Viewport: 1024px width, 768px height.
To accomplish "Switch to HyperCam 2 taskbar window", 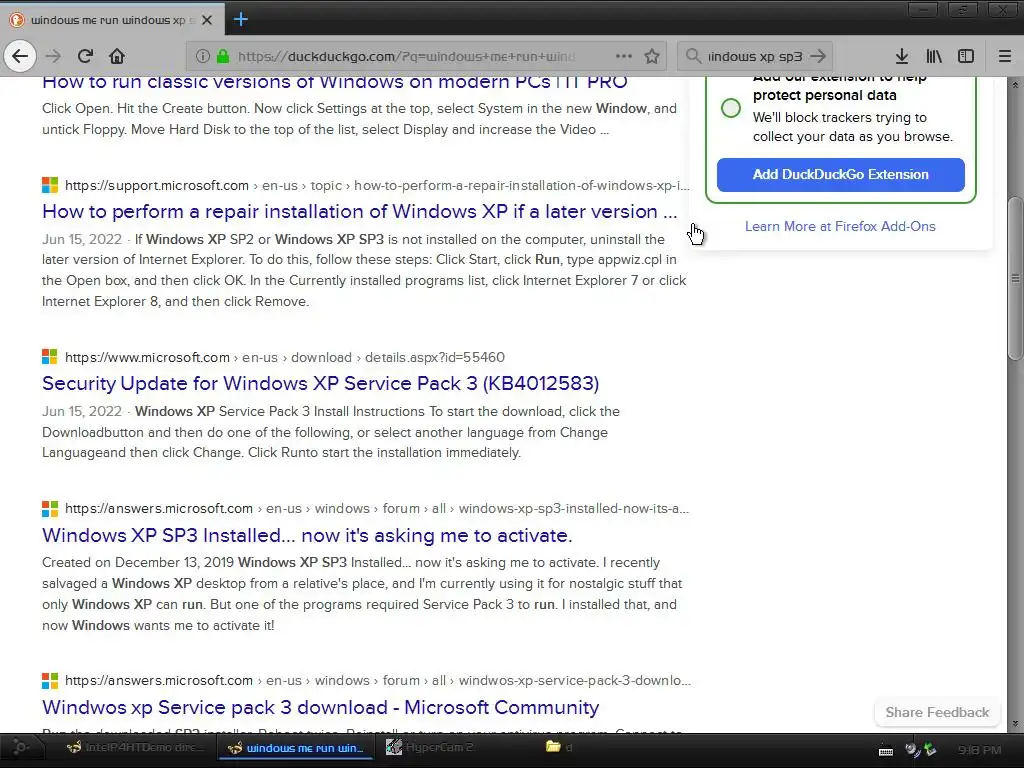I will pyautogui.click(x=430, y=748).
